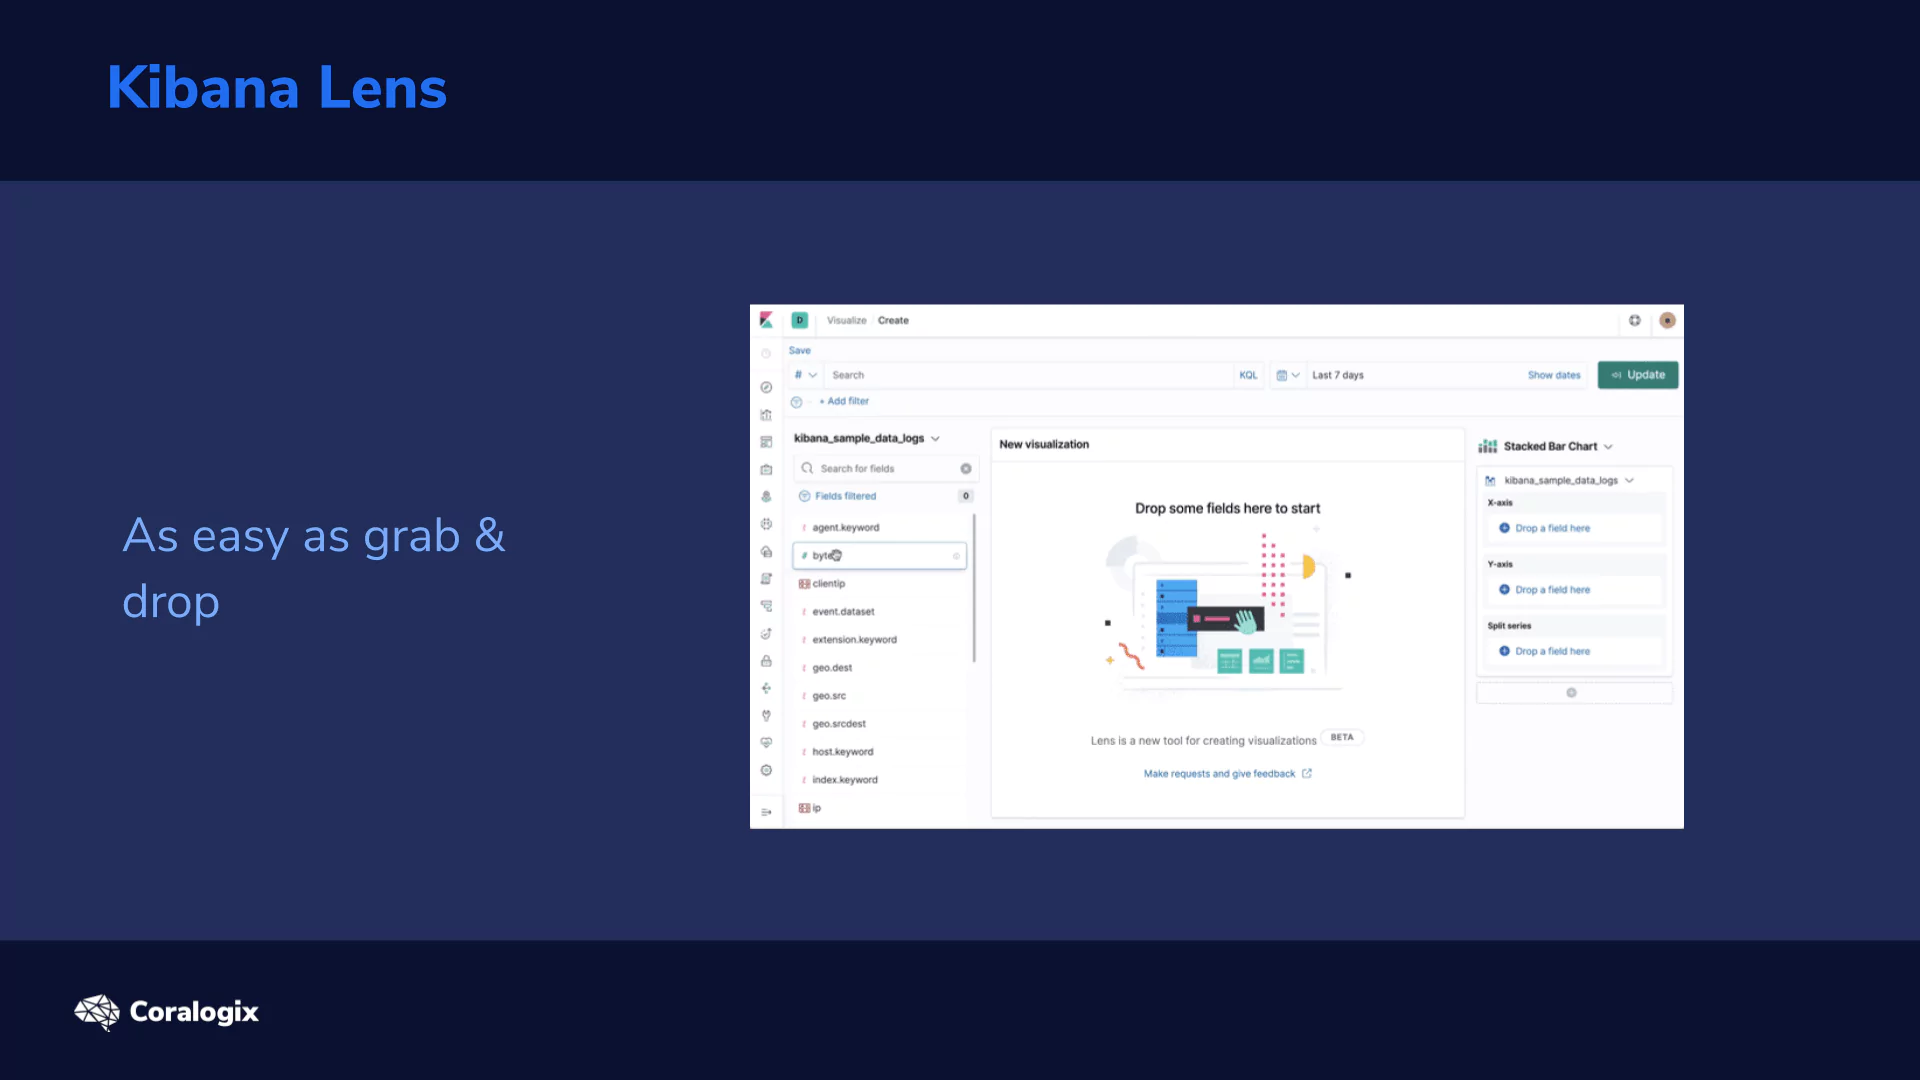1920x1080 pixels.
Task: Open Canvas icon in Kibana sidebar
Action: point(766,469)
